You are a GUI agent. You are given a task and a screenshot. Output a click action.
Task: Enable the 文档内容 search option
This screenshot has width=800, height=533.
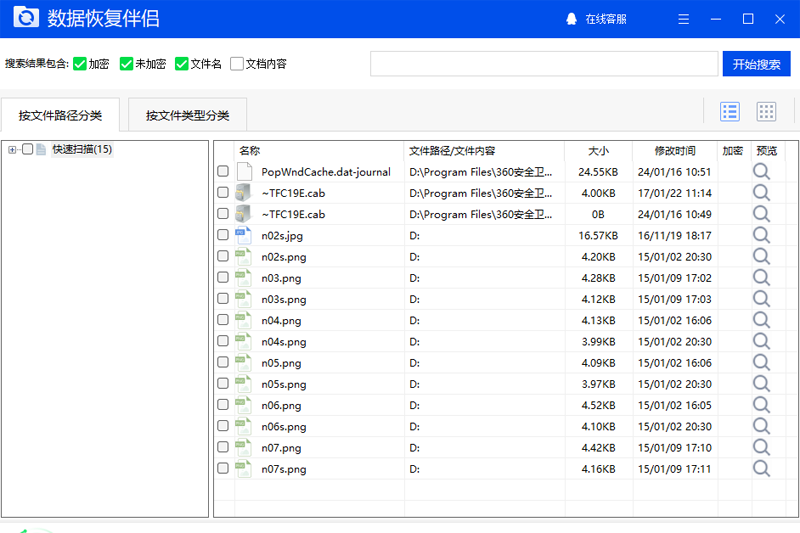(x=237, y=64)
